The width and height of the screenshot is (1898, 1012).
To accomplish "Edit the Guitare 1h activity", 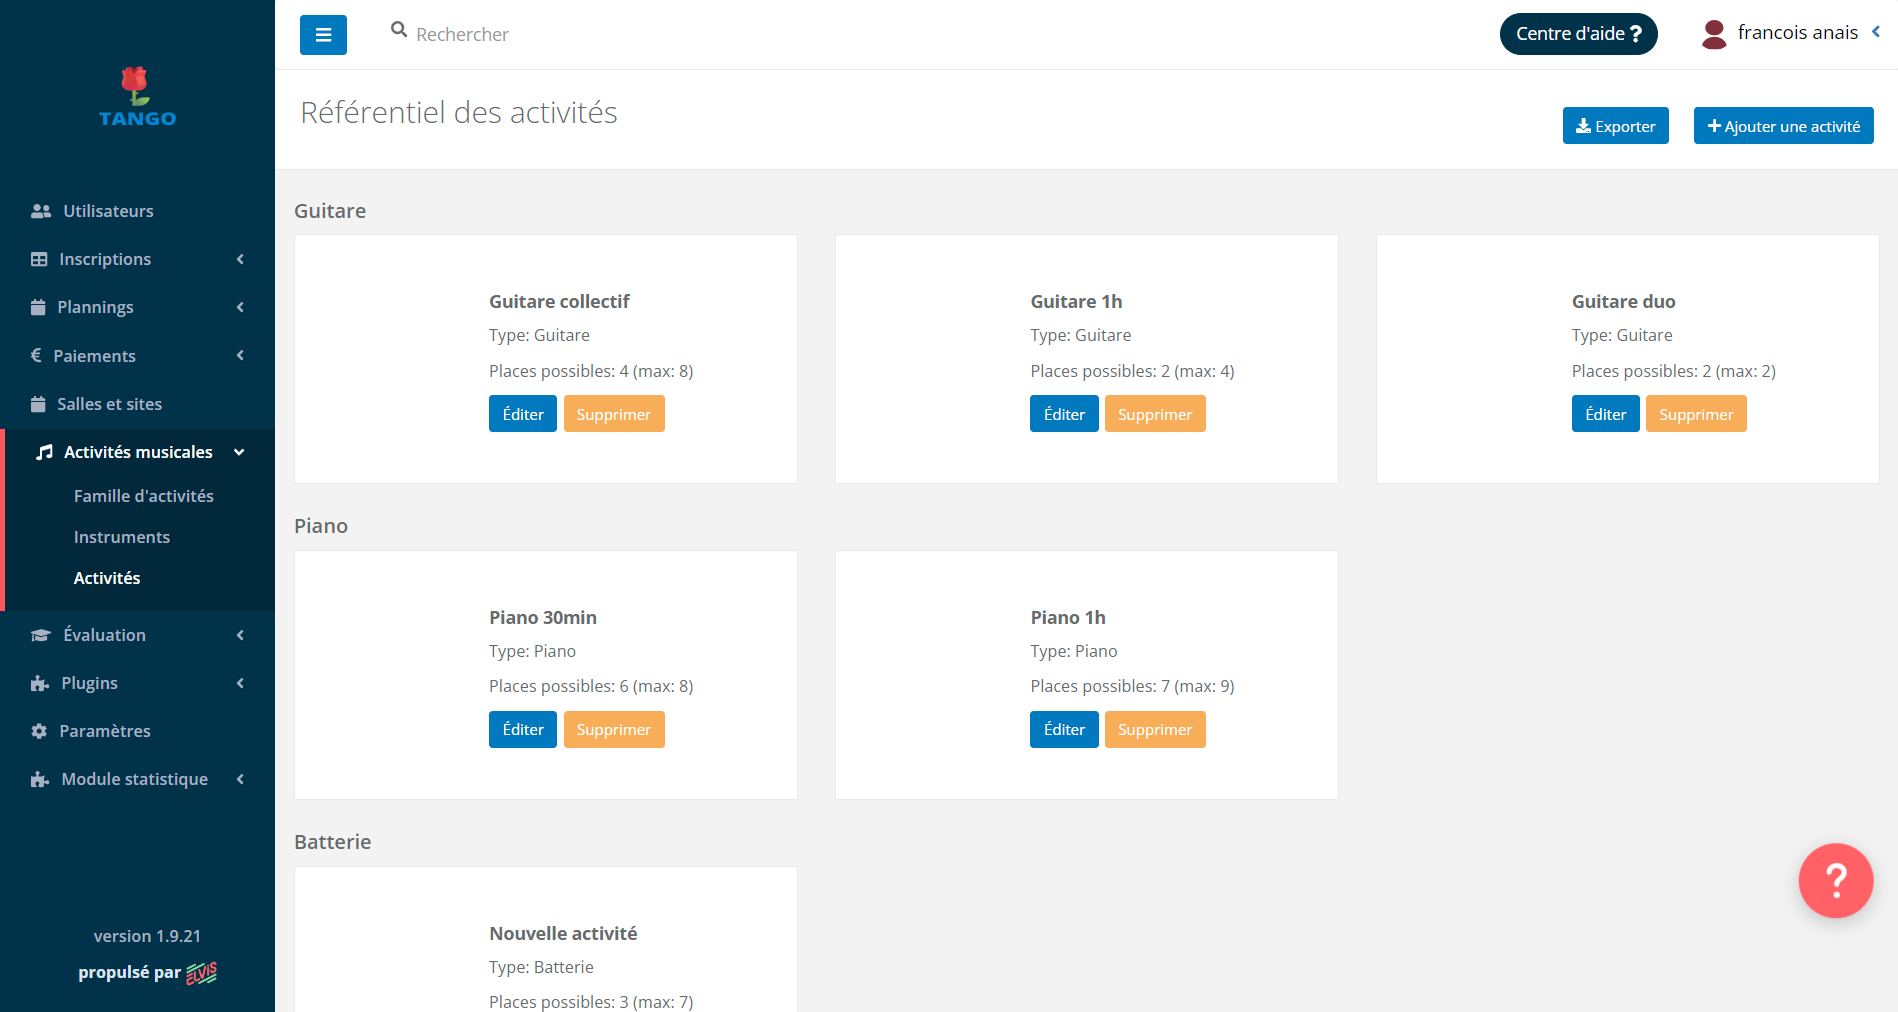I will pyautogui.click(x=1064, y=414).
